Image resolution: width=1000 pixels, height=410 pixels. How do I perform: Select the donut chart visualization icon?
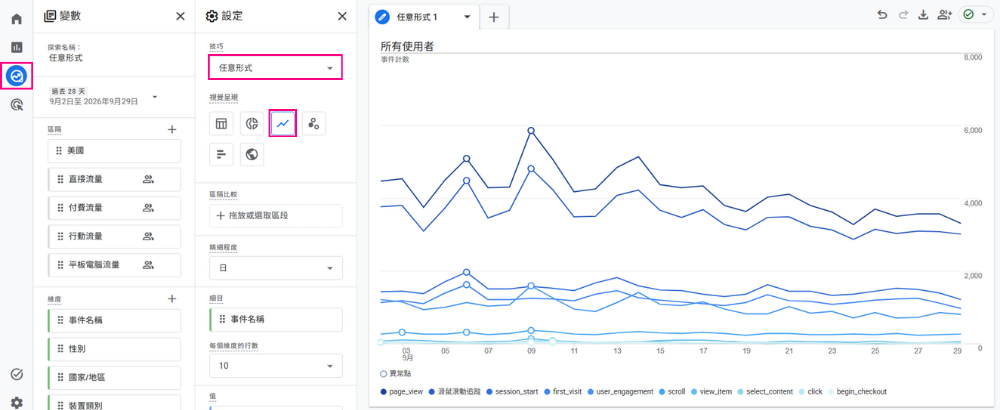[x=252, y=124]
